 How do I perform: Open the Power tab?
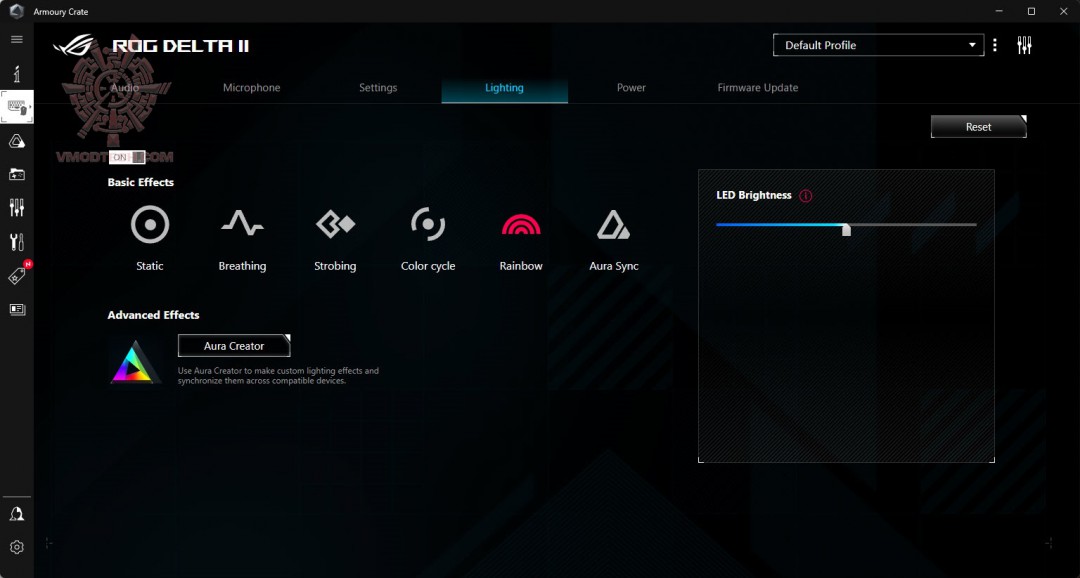coord(631,88)
